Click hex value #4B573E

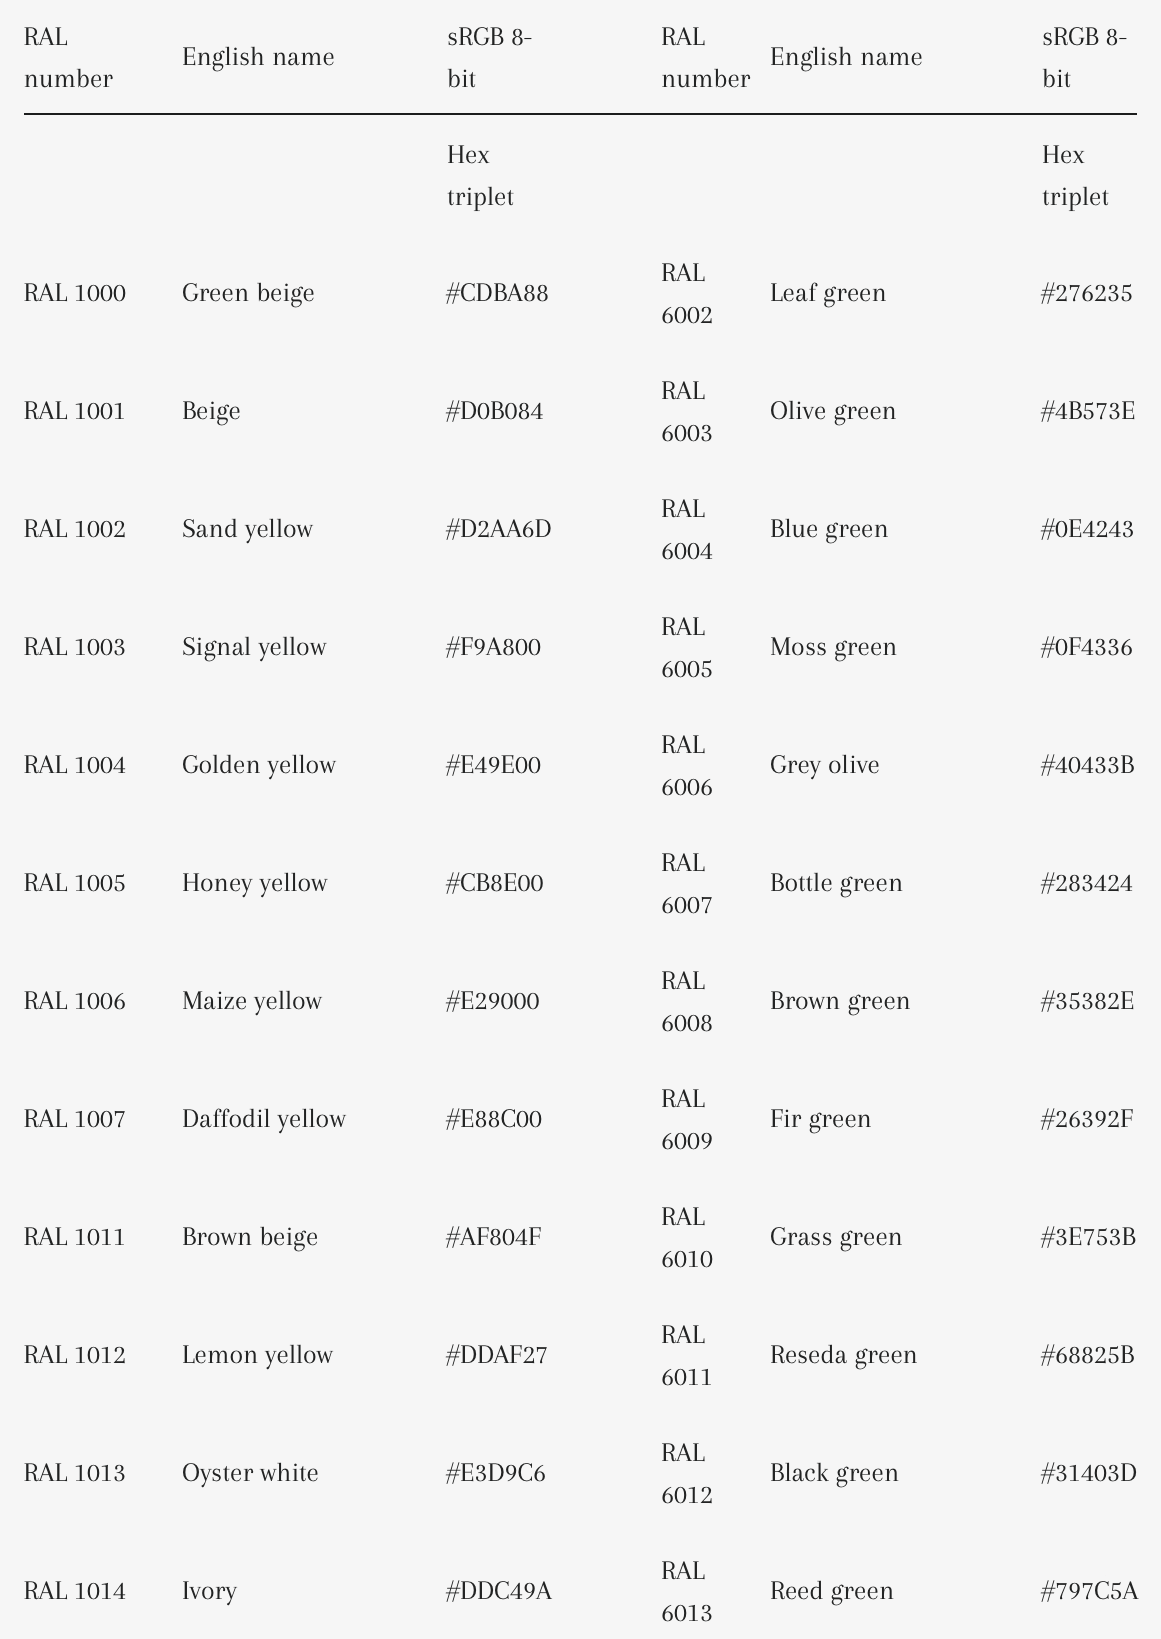(1087, 411)
